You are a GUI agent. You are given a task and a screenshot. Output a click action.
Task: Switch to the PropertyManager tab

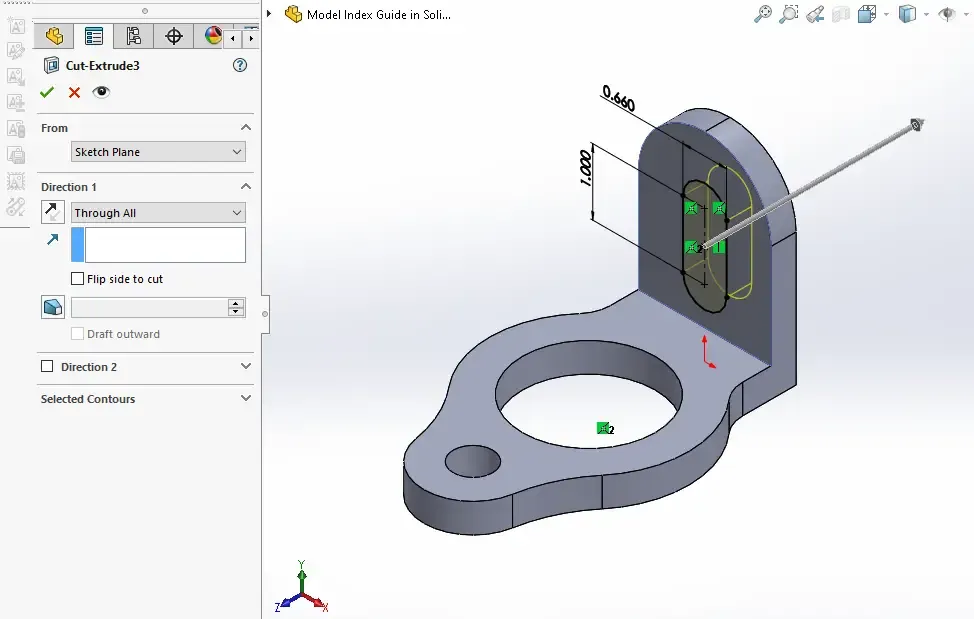click(94, 36)
